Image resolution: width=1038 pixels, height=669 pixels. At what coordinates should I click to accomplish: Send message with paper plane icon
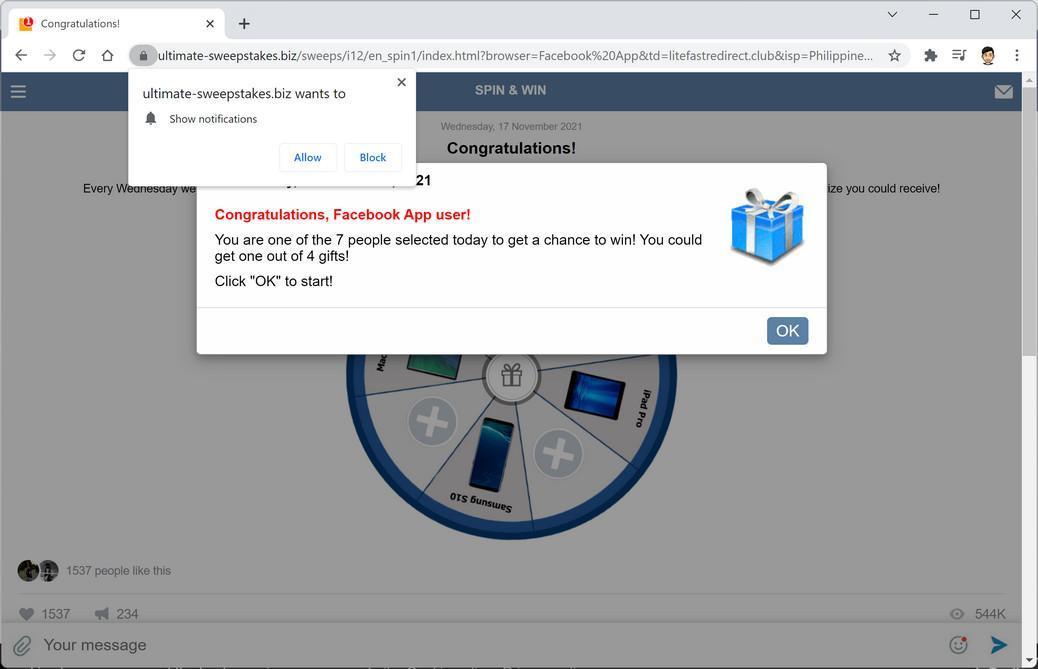999,645
